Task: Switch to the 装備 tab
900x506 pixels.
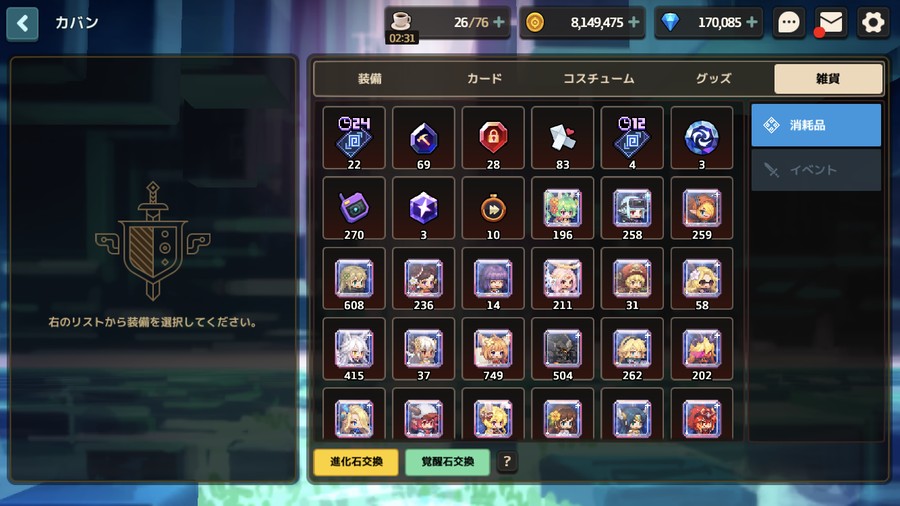Action: tap(370, 79)
